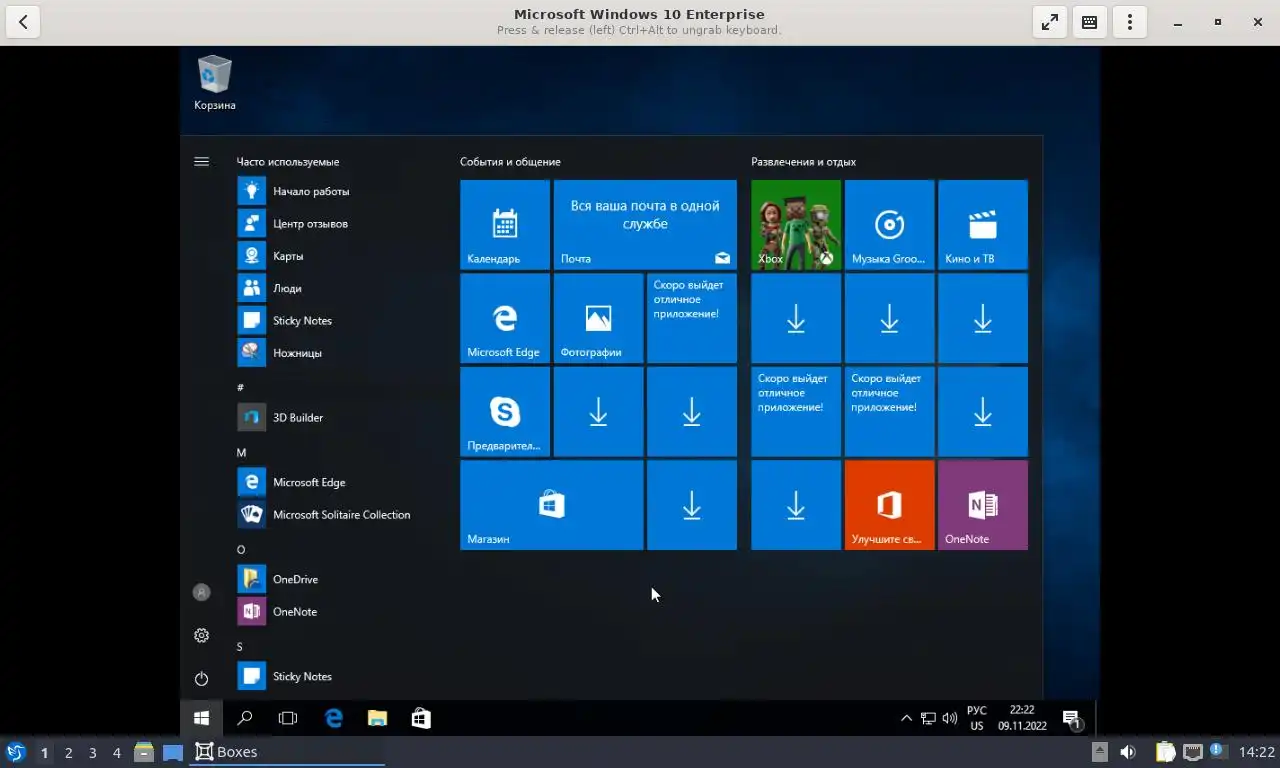
Task: Open the Улучшите св... Office tile
Action: (x=889, y=505)
